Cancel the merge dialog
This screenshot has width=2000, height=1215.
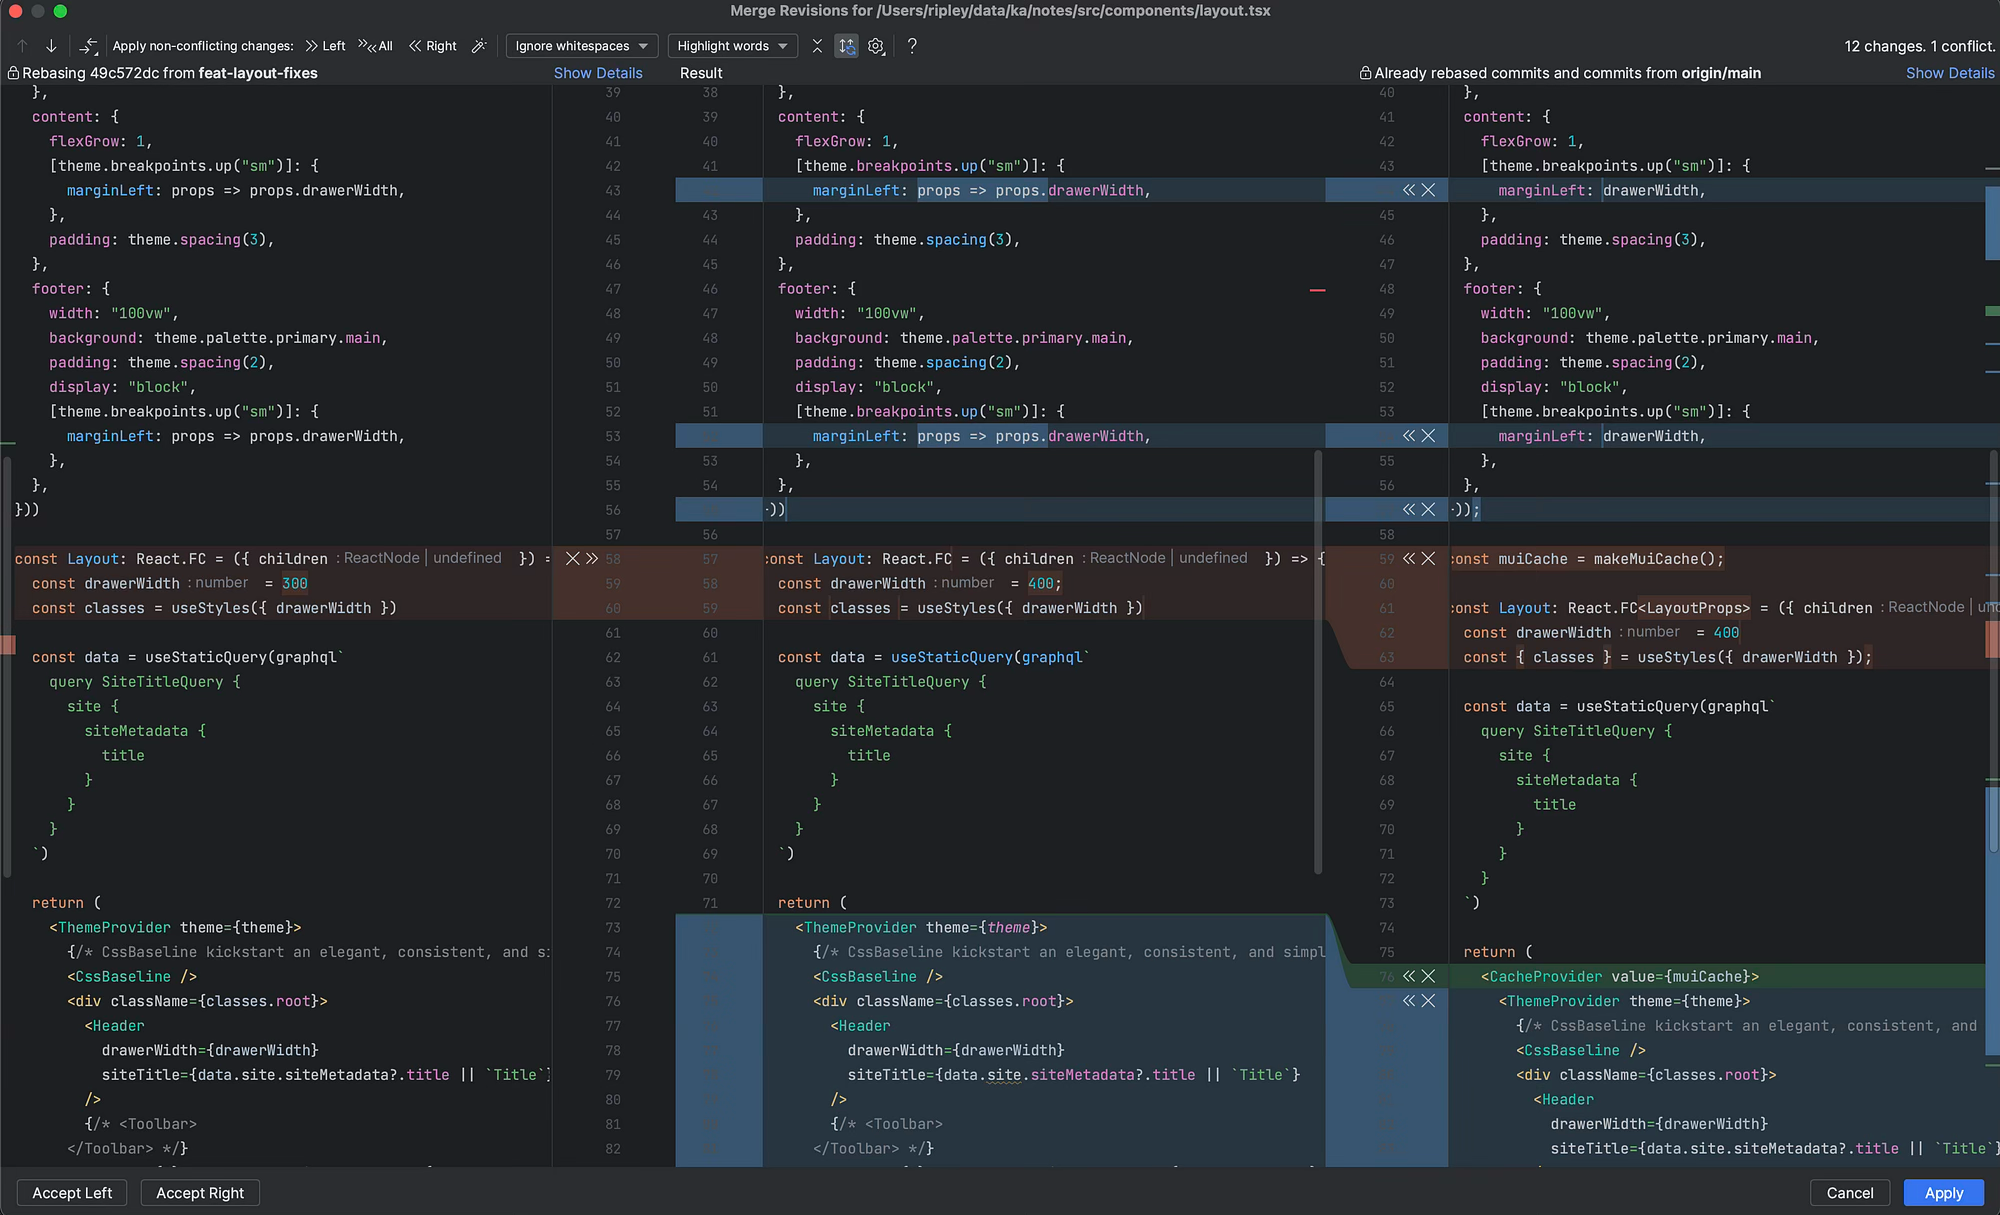coord(1849,1193)
